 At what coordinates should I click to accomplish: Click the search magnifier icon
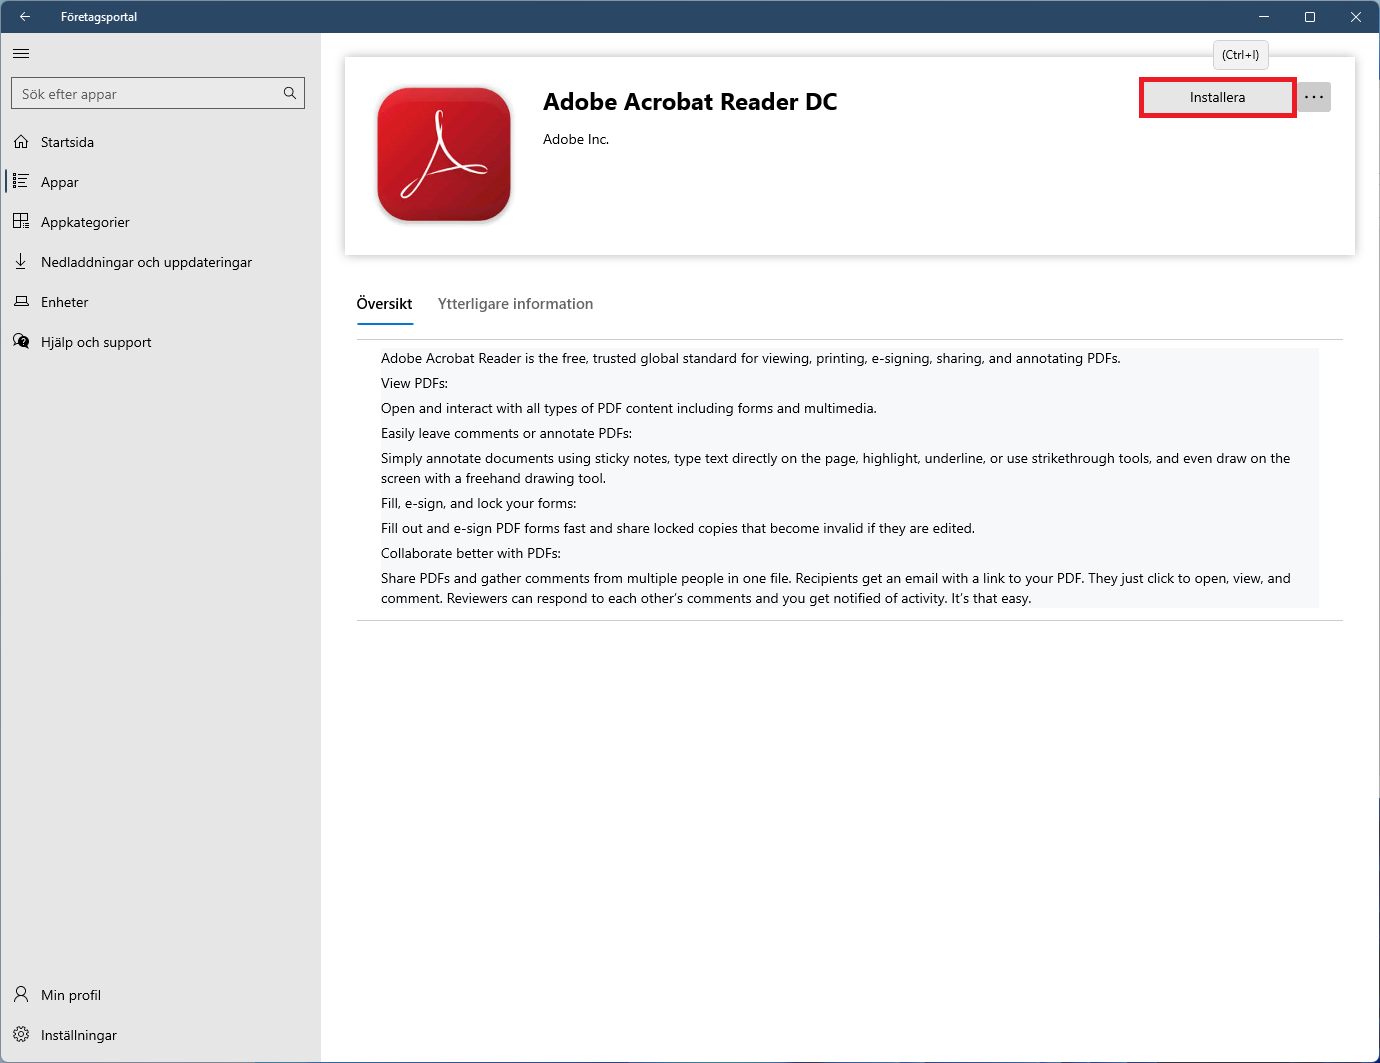click(x=290, y=93)
